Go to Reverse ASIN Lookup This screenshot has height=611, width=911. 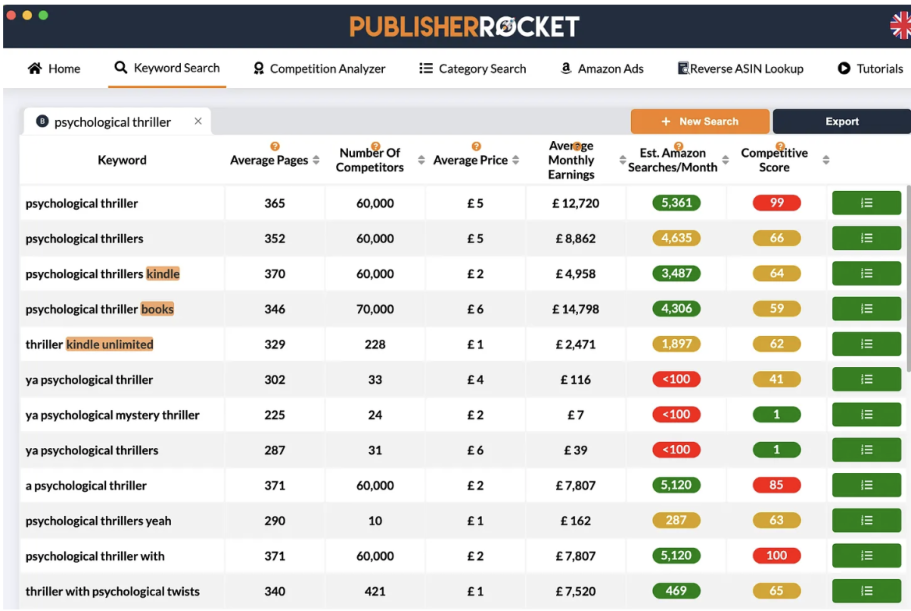(x=740, y=69)
